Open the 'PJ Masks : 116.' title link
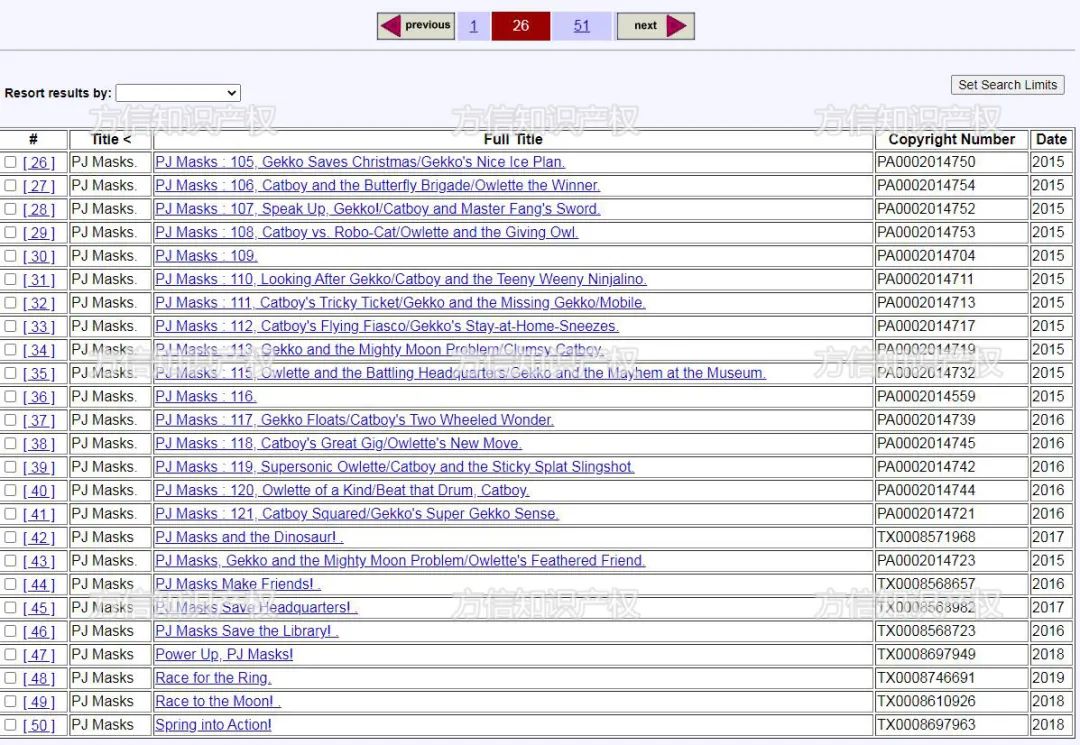 206,396
